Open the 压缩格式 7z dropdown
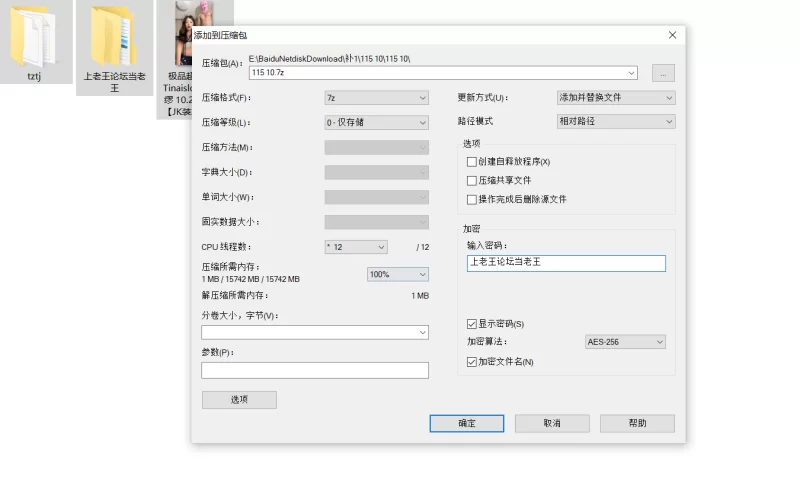 (376, 98)
